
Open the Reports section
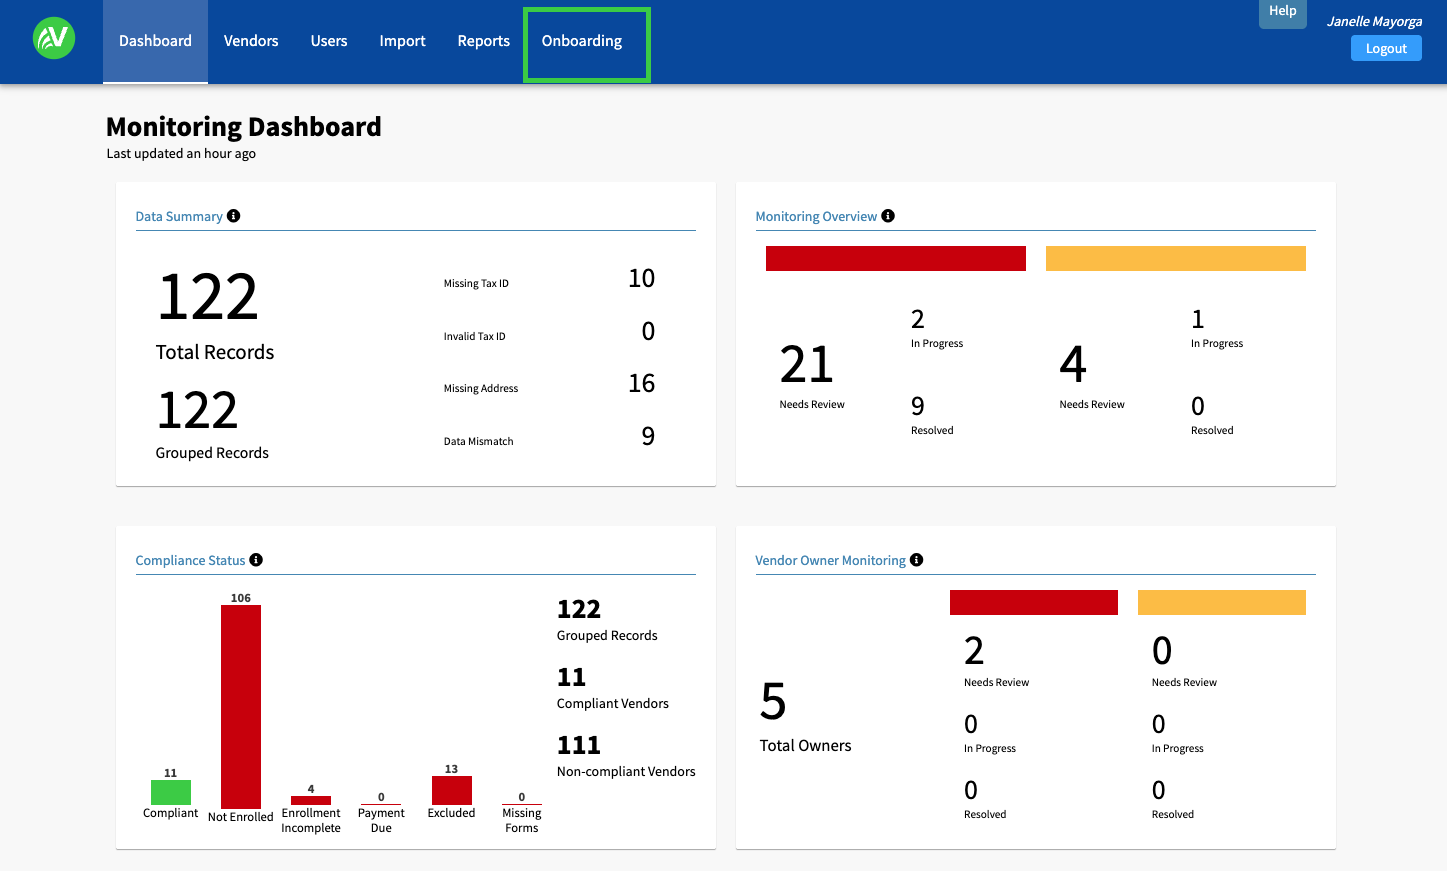tap(483, 41)
